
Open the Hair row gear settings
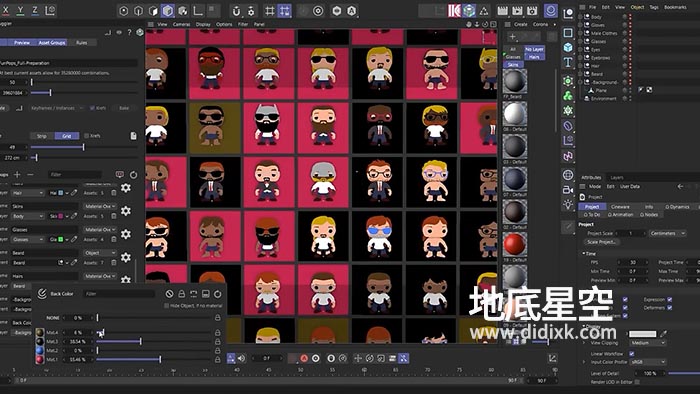(126, 188)
